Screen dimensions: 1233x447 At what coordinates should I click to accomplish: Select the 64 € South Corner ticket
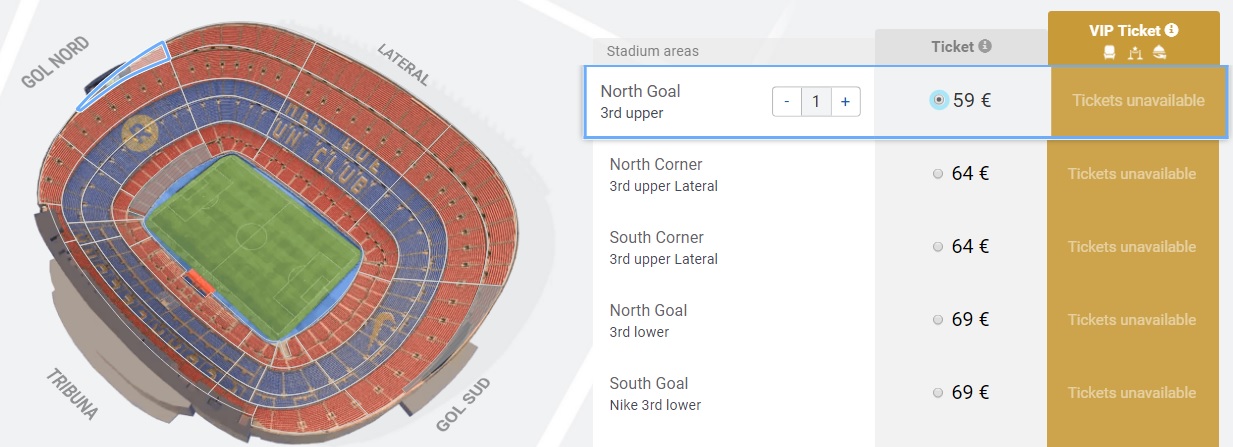(937, 247)
